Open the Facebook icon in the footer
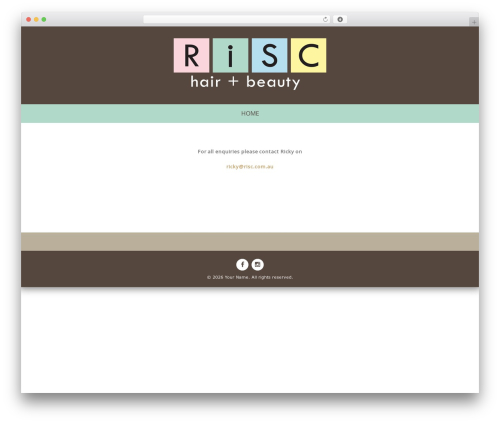 click(242, 264)
